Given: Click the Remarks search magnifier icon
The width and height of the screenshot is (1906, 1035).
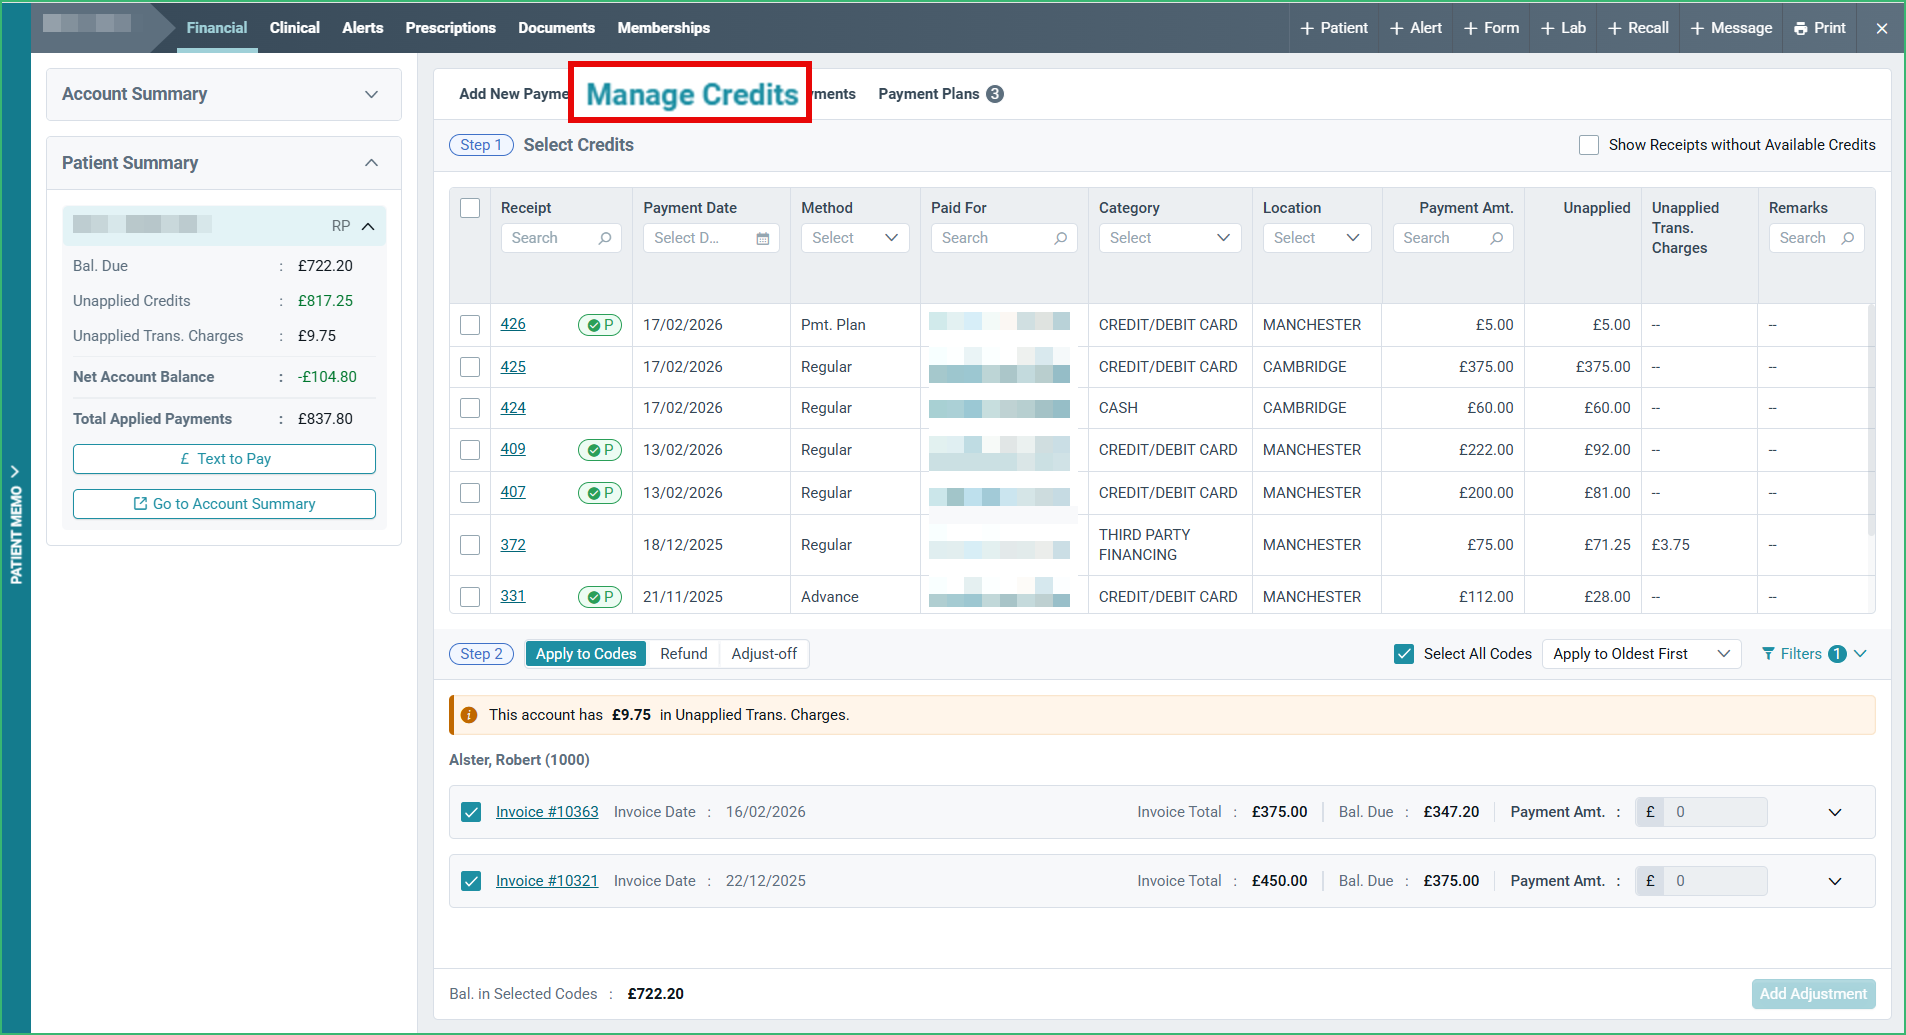Looking at the screenshot, I should coord(1848,238).
